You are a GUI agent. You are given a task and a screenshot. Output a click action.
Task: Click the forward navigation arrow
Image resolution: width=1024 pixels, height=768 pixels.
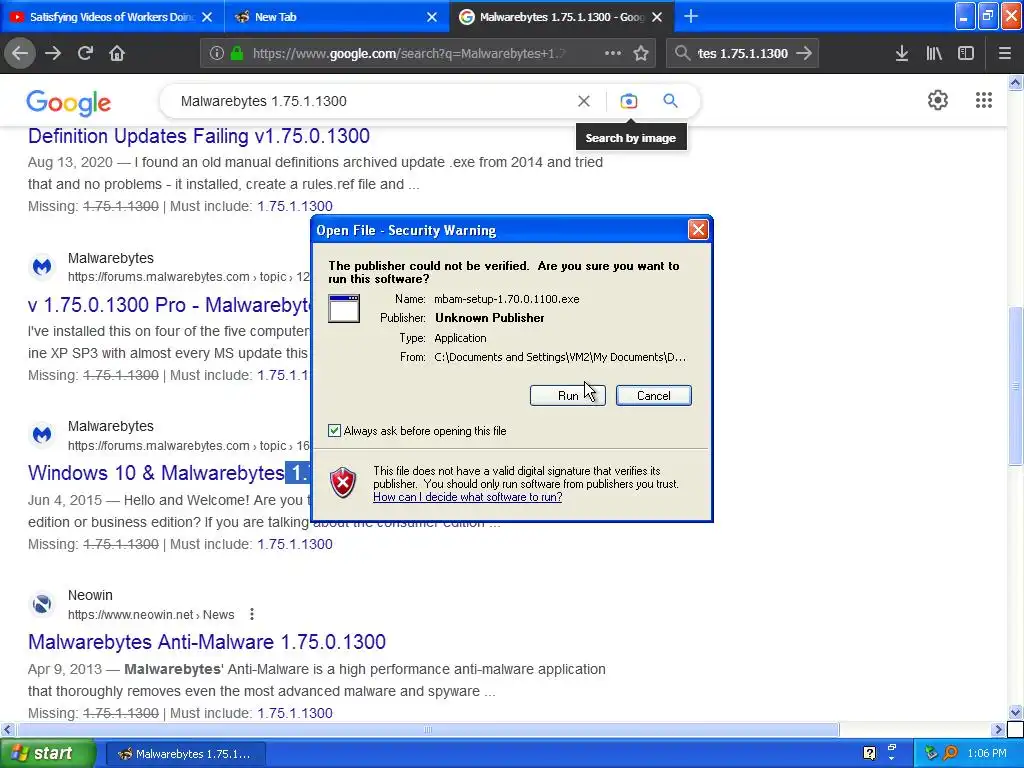coord(53,54)
